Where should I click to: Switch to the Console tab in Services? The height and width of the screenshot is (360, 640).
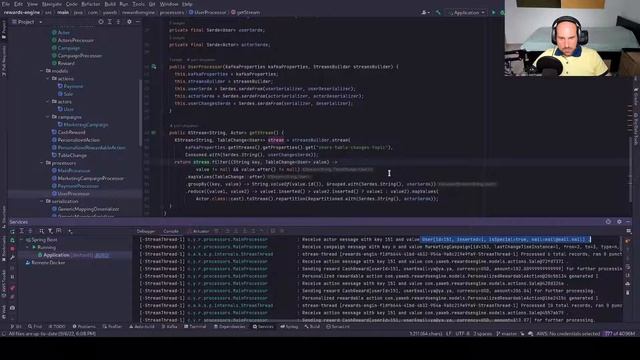click(171, 231)
